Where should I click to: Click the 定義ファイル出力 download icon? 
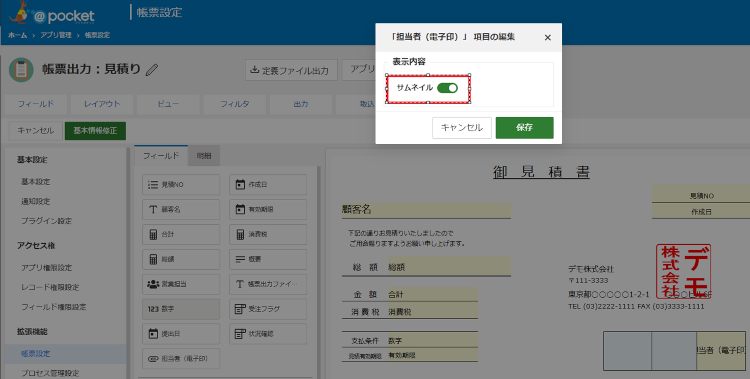pos(254,70)
